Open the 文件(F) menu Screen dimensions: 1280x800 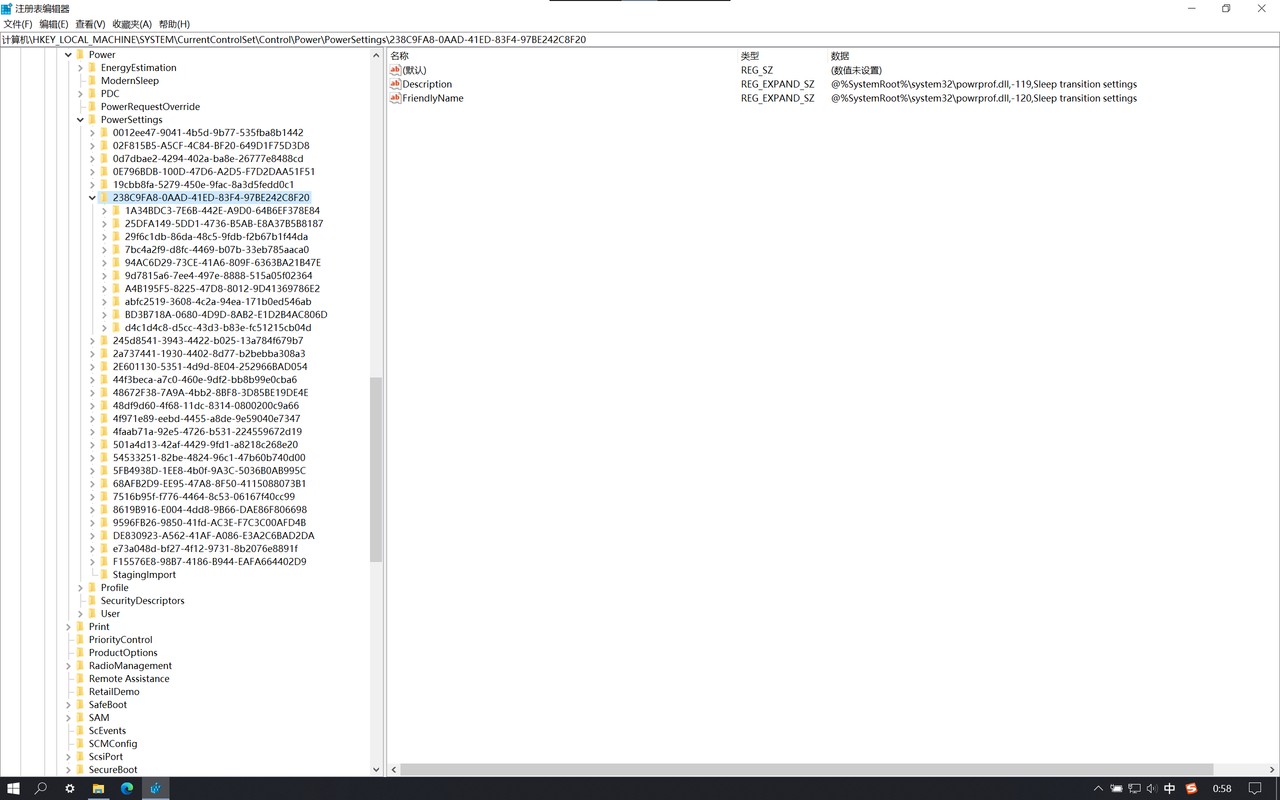tap(18, 24)
